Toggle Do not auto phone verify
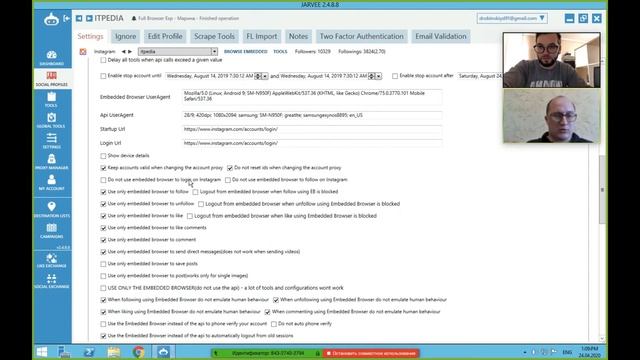This screenshot has height=360, width=640. pos(274,324)
